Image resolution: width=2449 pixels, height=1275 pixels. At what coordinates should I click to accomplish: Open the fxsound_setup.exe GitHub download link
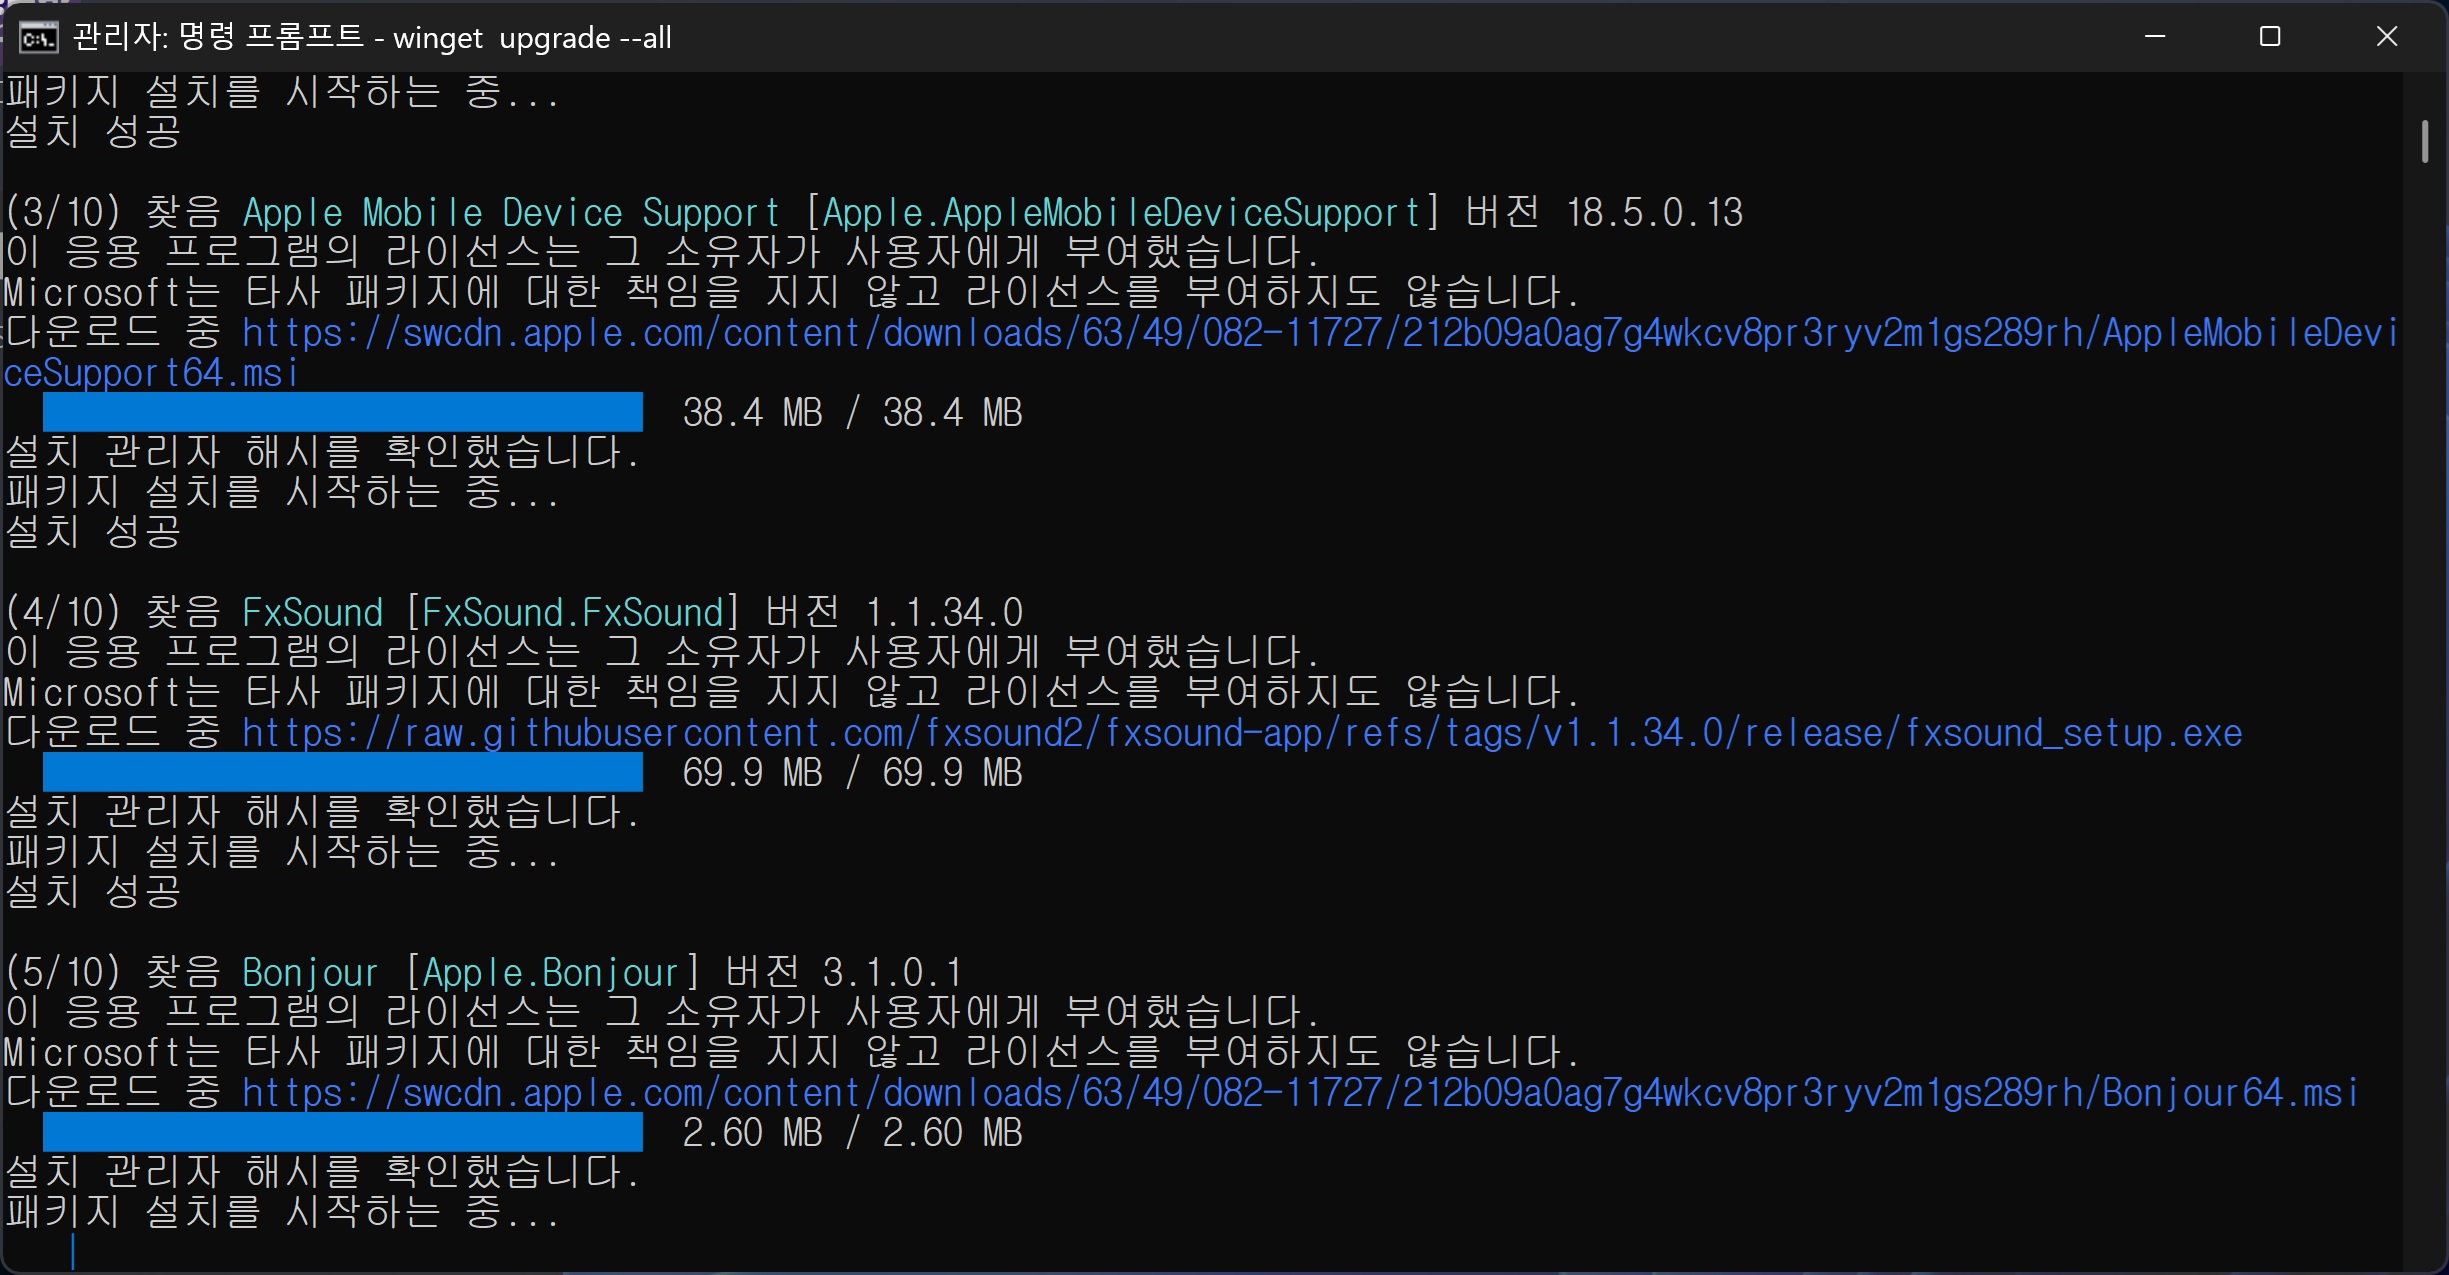1241,733
